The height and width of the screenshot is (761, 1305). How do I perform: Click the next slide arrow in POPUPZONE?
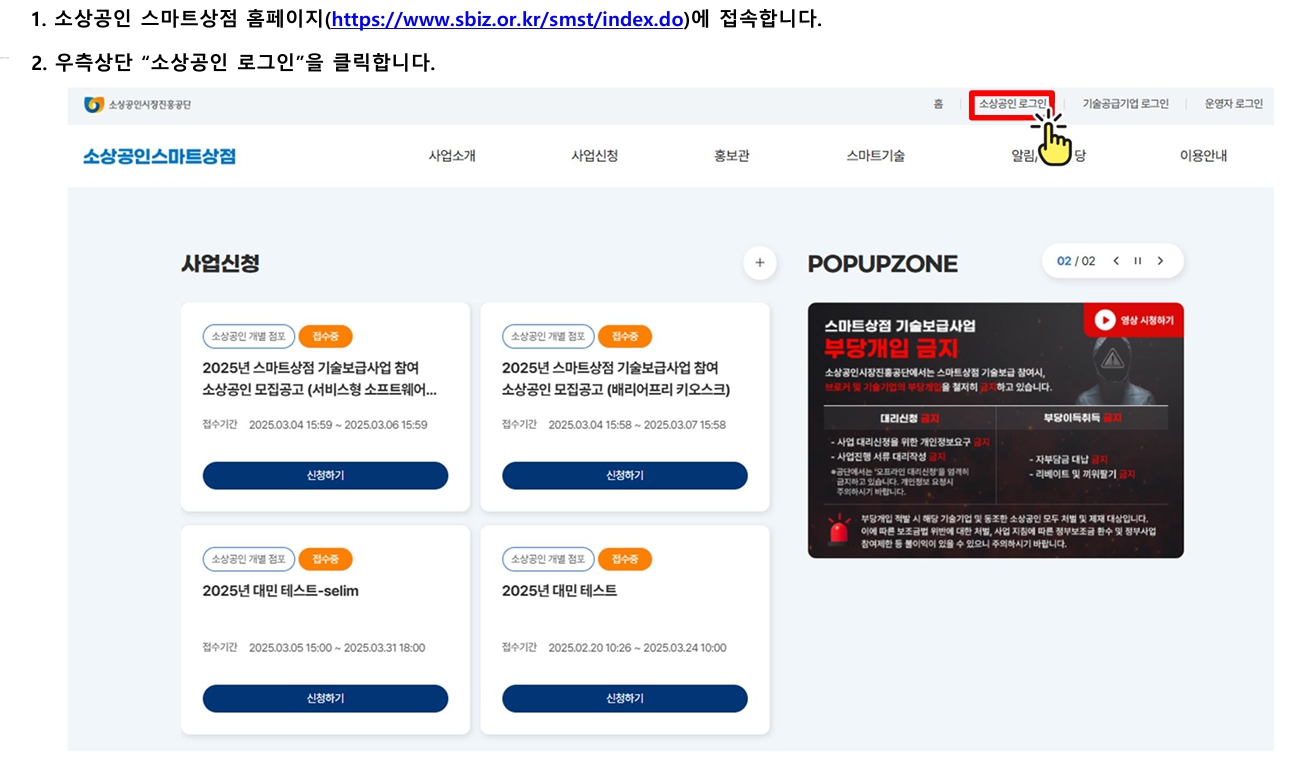[x=1160, y=260]
